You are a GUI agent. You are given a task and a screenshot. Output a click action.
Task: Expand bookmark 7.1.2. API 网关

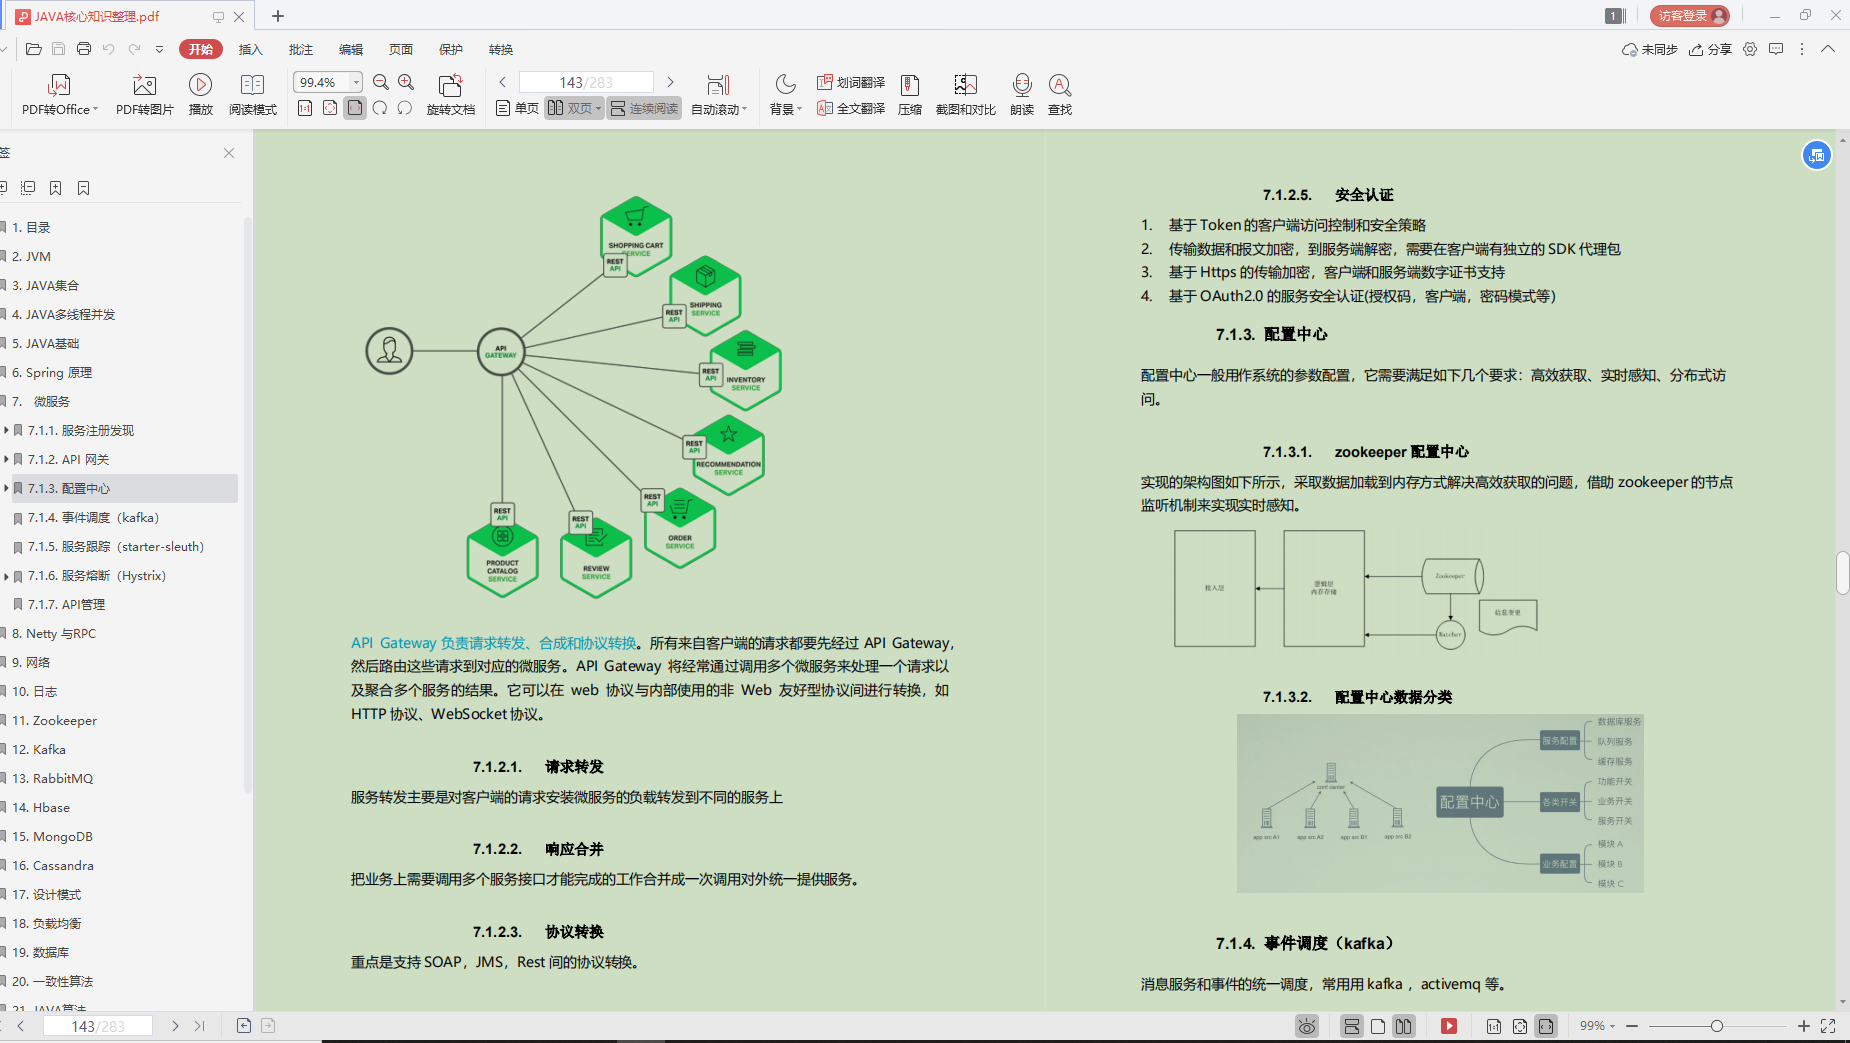click(x=7, y=459)
